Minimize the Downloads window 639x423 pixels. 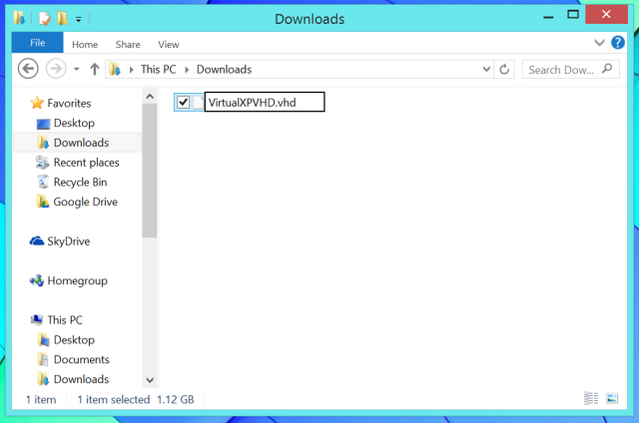pyautogui.click(x=549, y=15)
